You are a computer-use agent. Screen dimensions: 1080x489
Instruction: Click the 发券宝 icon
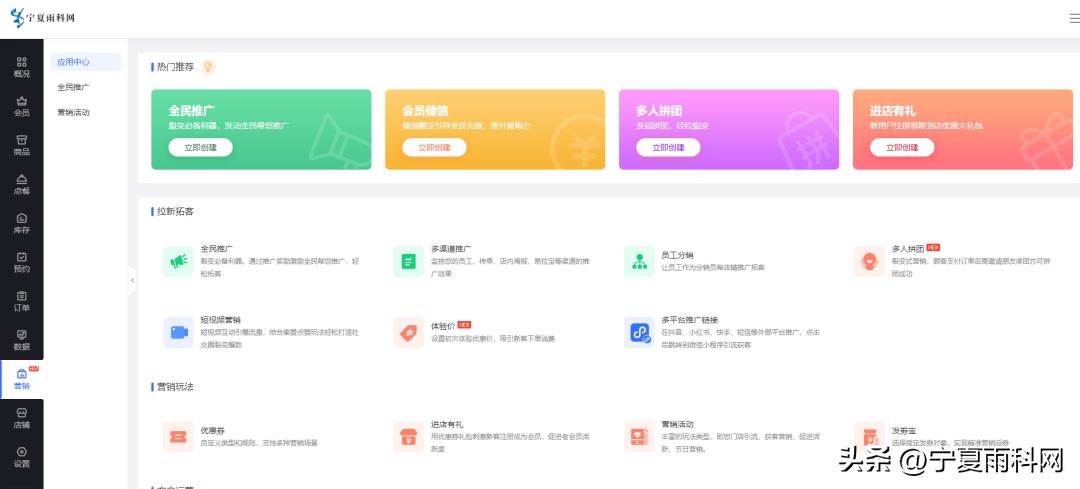pyautogui.click(x=869, y=437)
